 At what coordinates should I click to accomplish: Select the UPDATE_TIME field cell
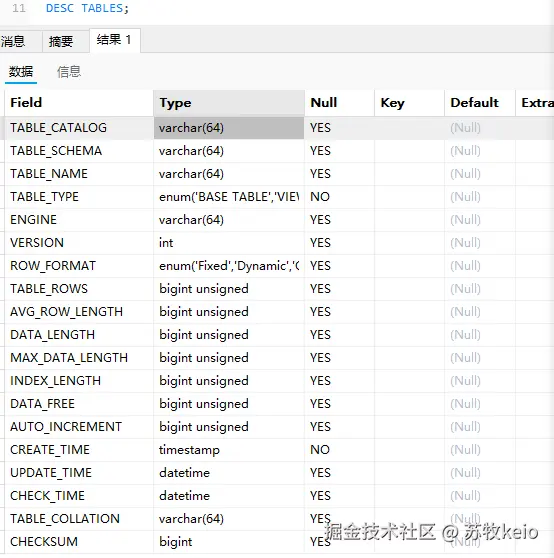(79, 473)
